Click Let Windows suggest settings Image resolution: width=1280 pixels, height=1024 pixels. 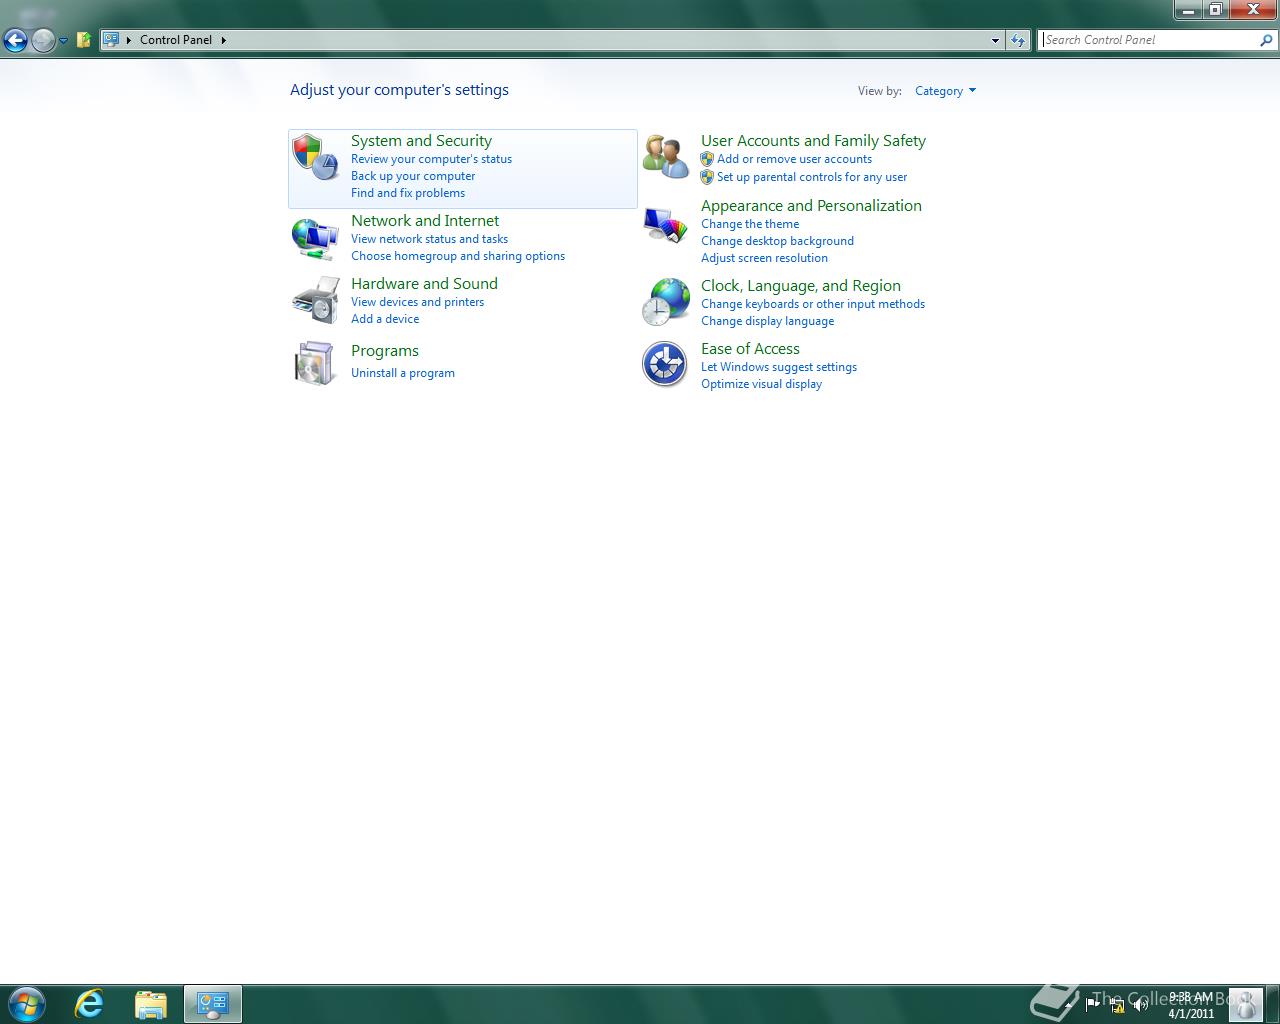pos(779,367)
